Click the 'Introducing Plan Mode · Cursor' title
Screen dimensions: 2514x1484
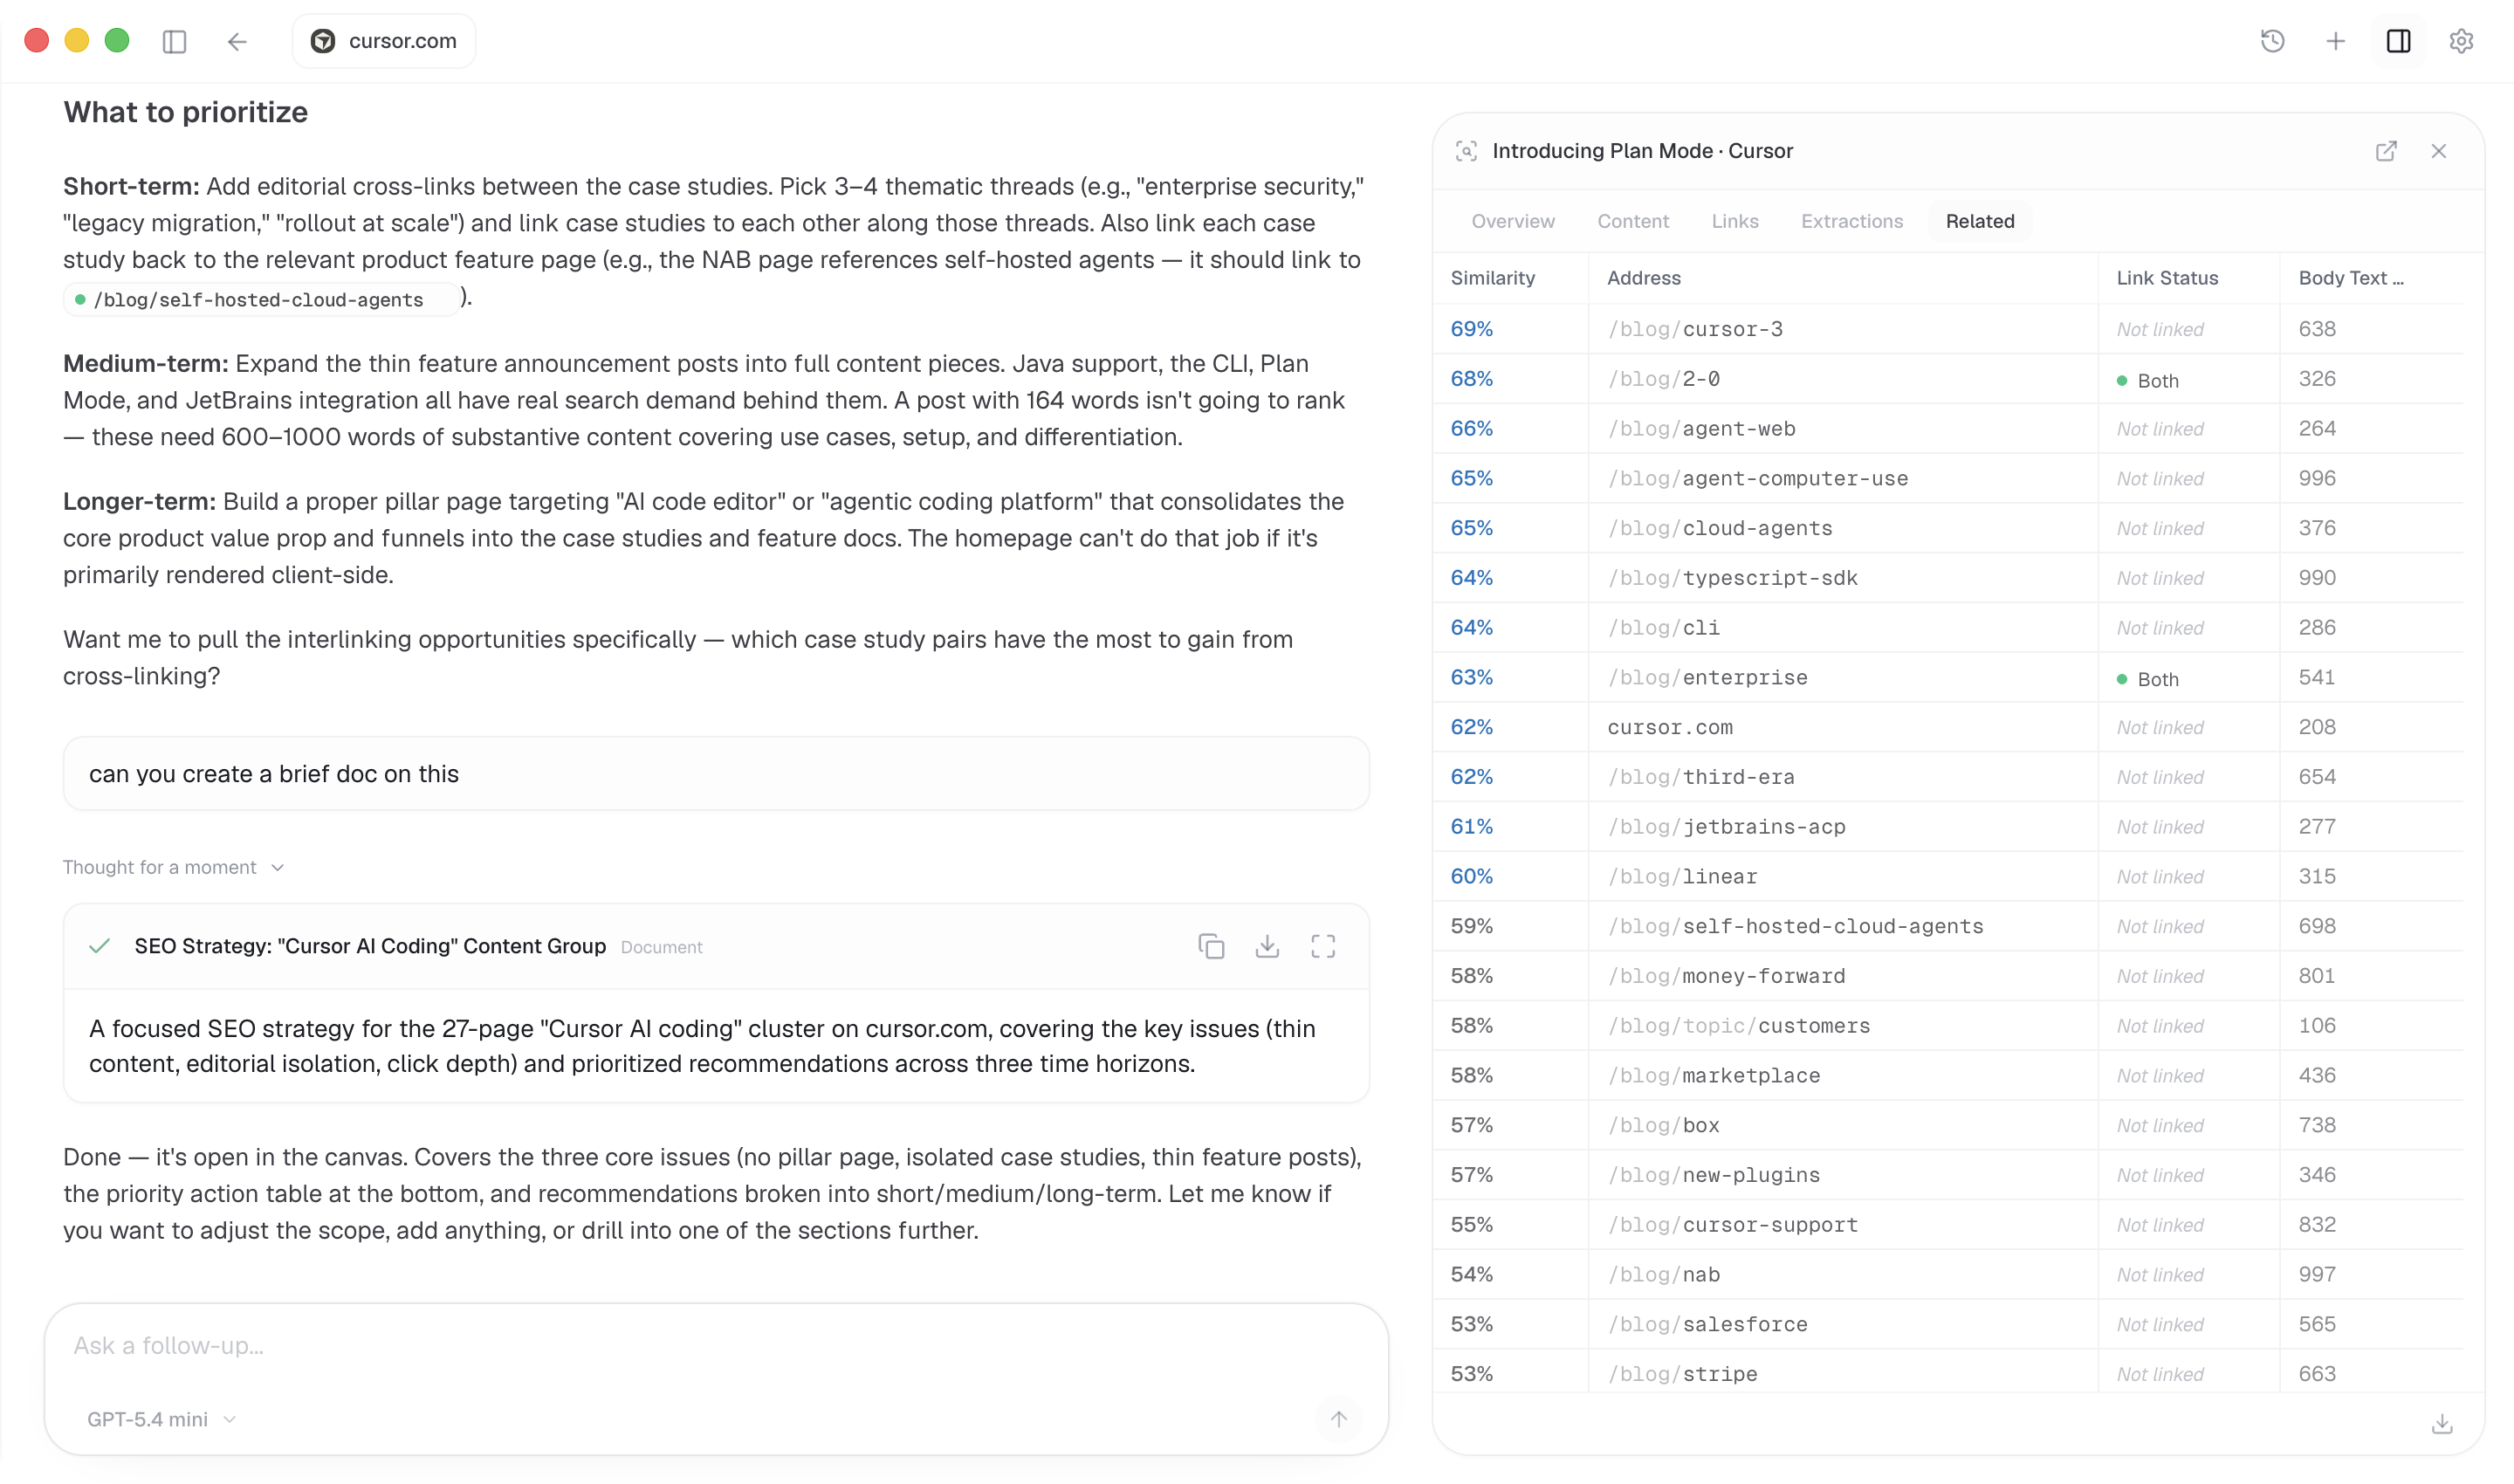pos(1643,151)
